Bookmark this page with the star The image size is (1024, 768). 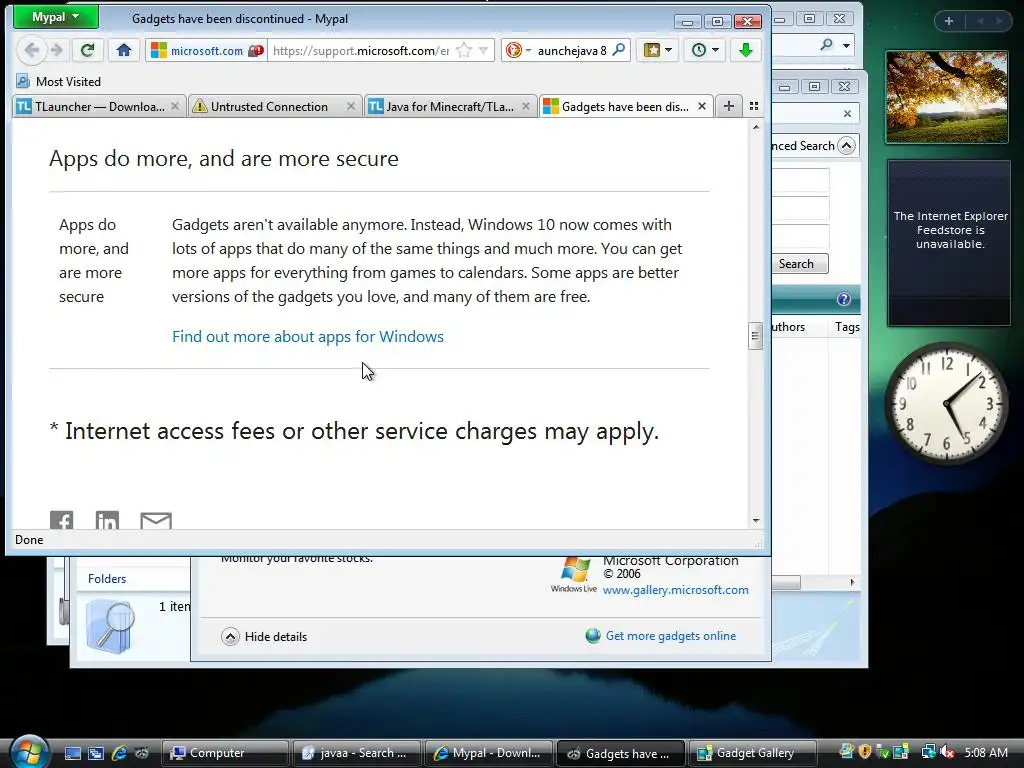click(x=464, y=50)
